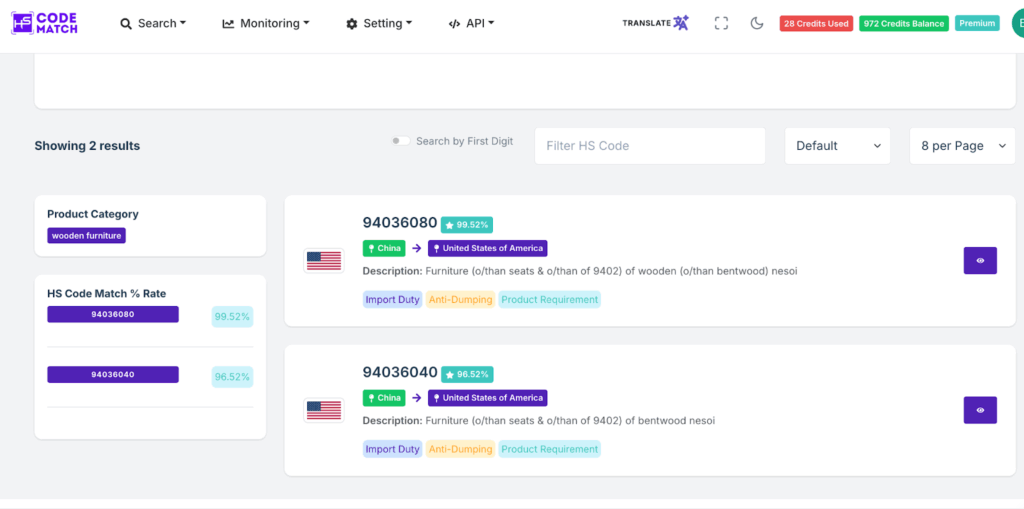Open the Monitoring menu
Image resolution: width=1024 pixels, height=509 pixels.
click(265, 23)
